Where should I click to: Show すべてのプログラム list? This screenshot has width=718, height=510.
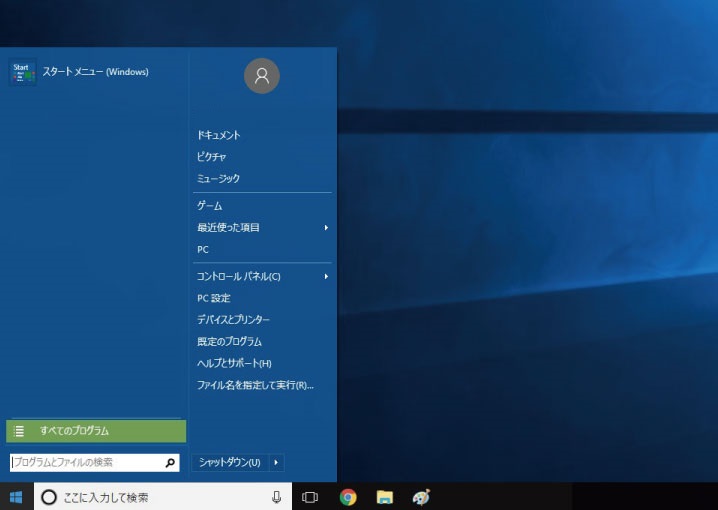click(x=96, y=431)
